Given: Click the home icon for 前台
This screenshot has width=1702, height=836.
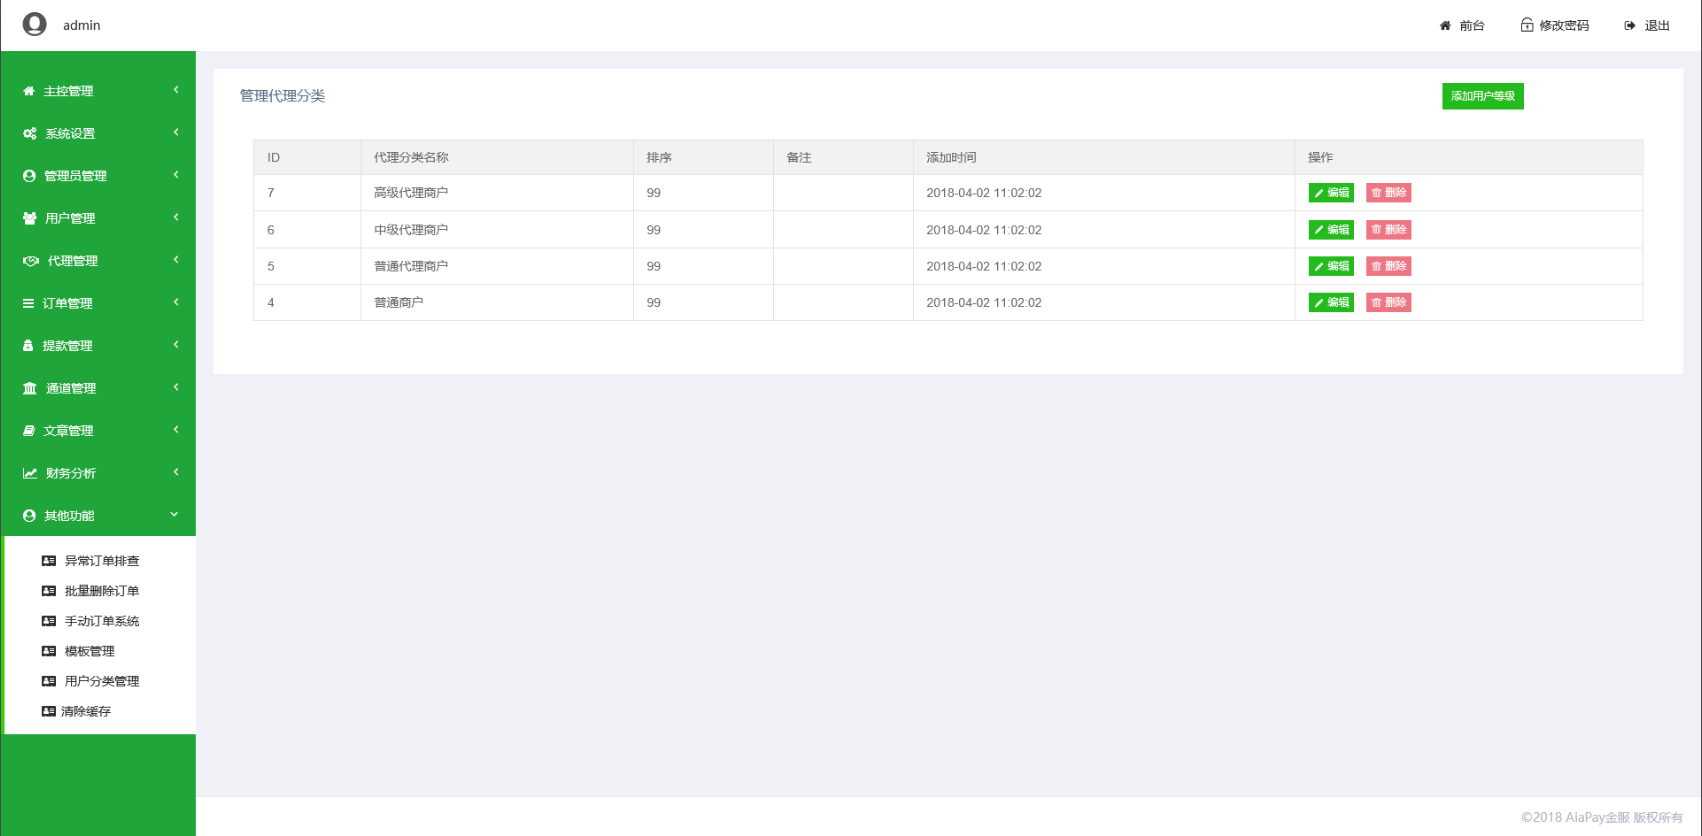Looking at the screenshot, I should coord(1445,26).
